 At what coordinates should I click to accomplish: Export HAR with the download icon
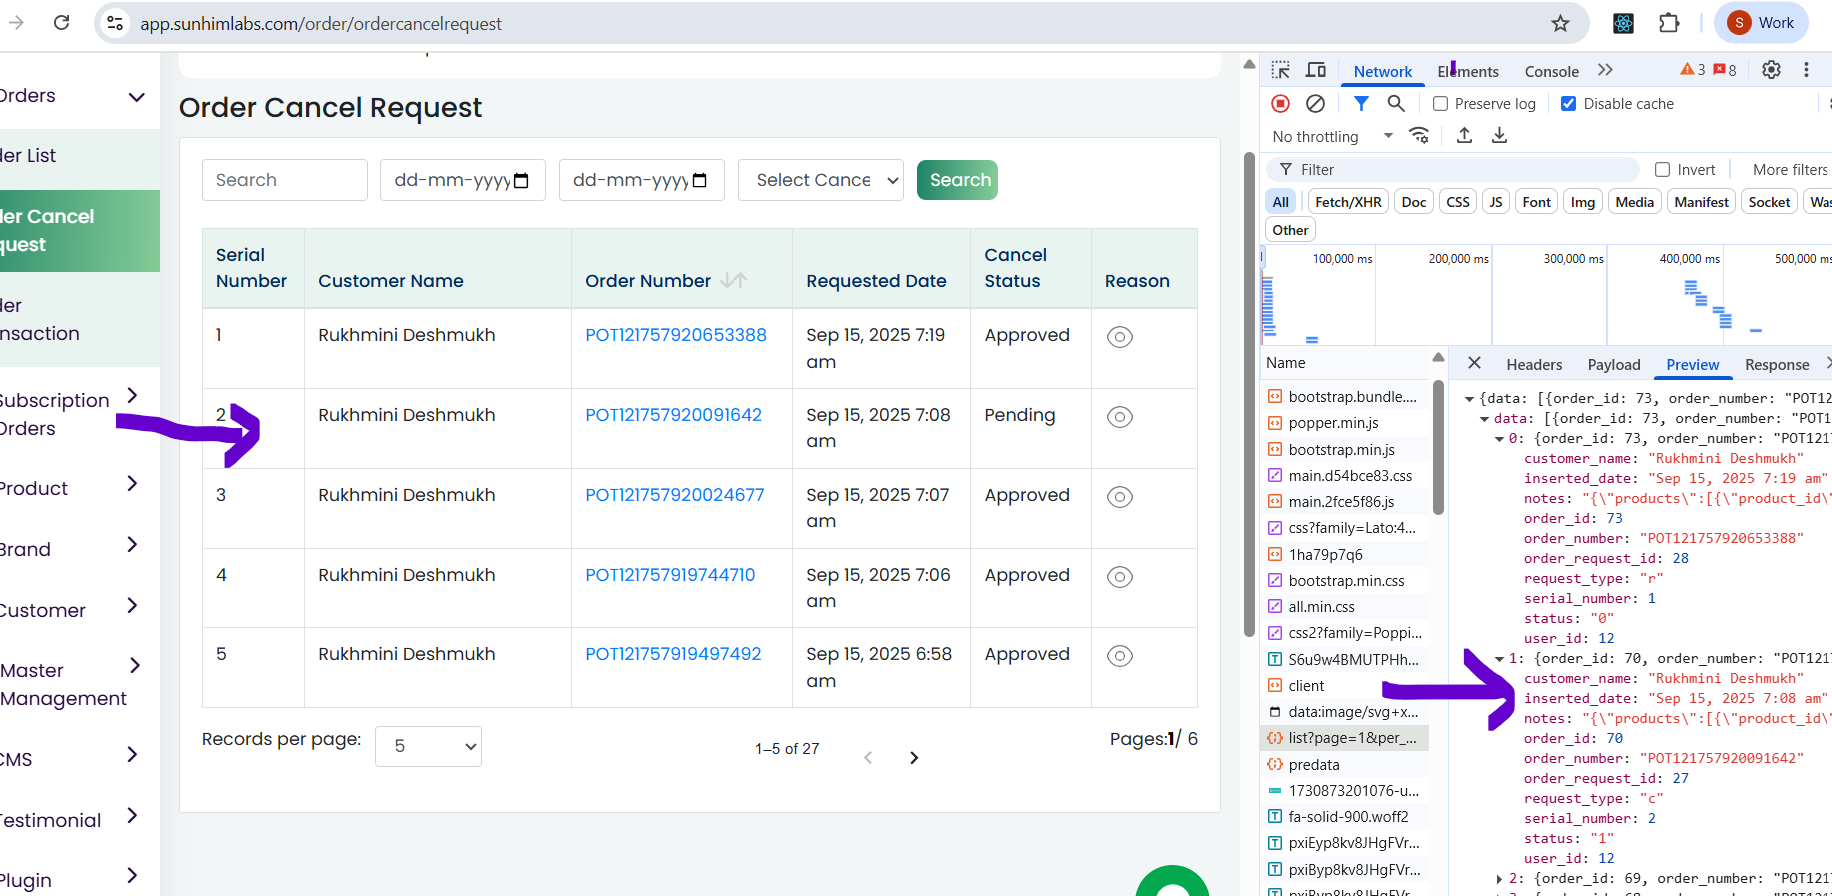(1499, 135)
